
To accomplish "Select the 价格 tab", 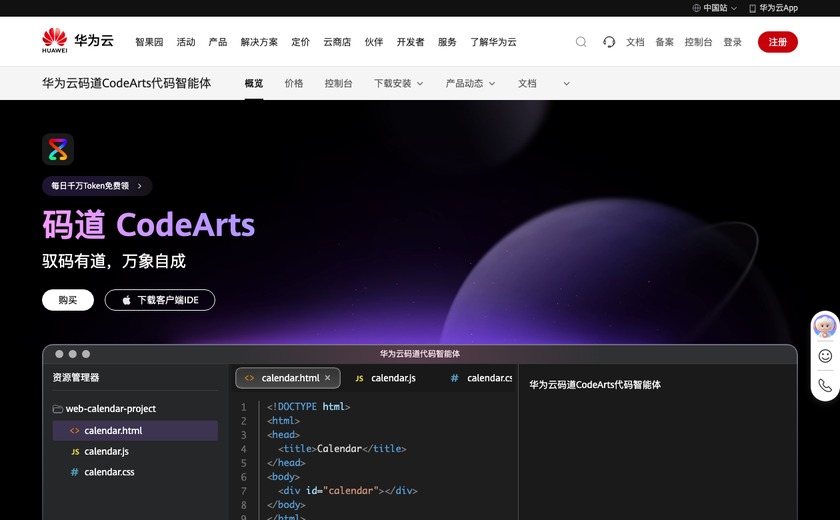I will tap(294, 84).
